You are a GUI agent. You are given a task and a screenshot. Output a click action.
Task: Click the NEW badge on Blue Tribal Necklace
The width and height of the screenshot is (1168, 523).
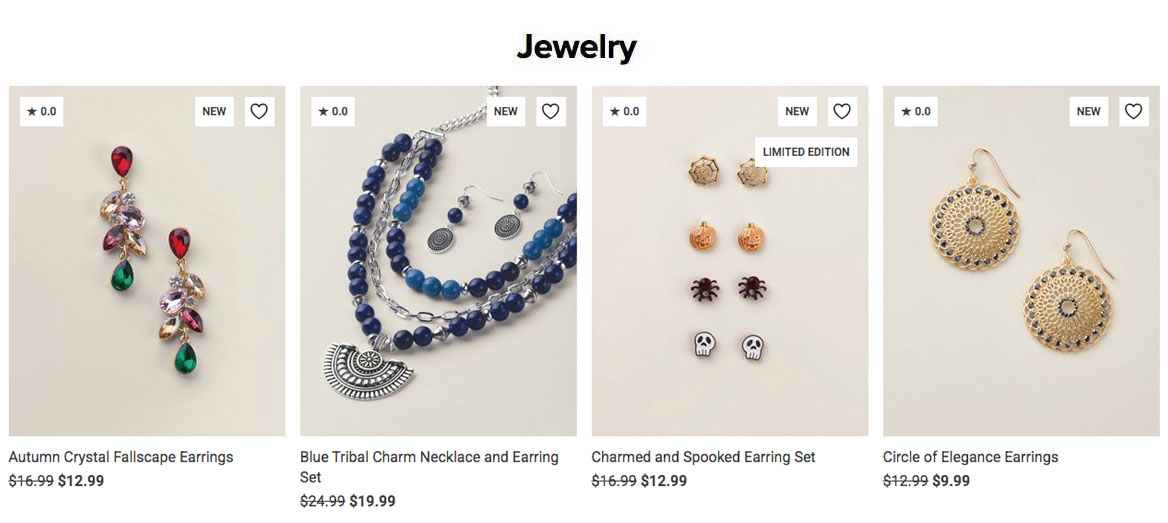pyautogui.click(x=506, y=112)
